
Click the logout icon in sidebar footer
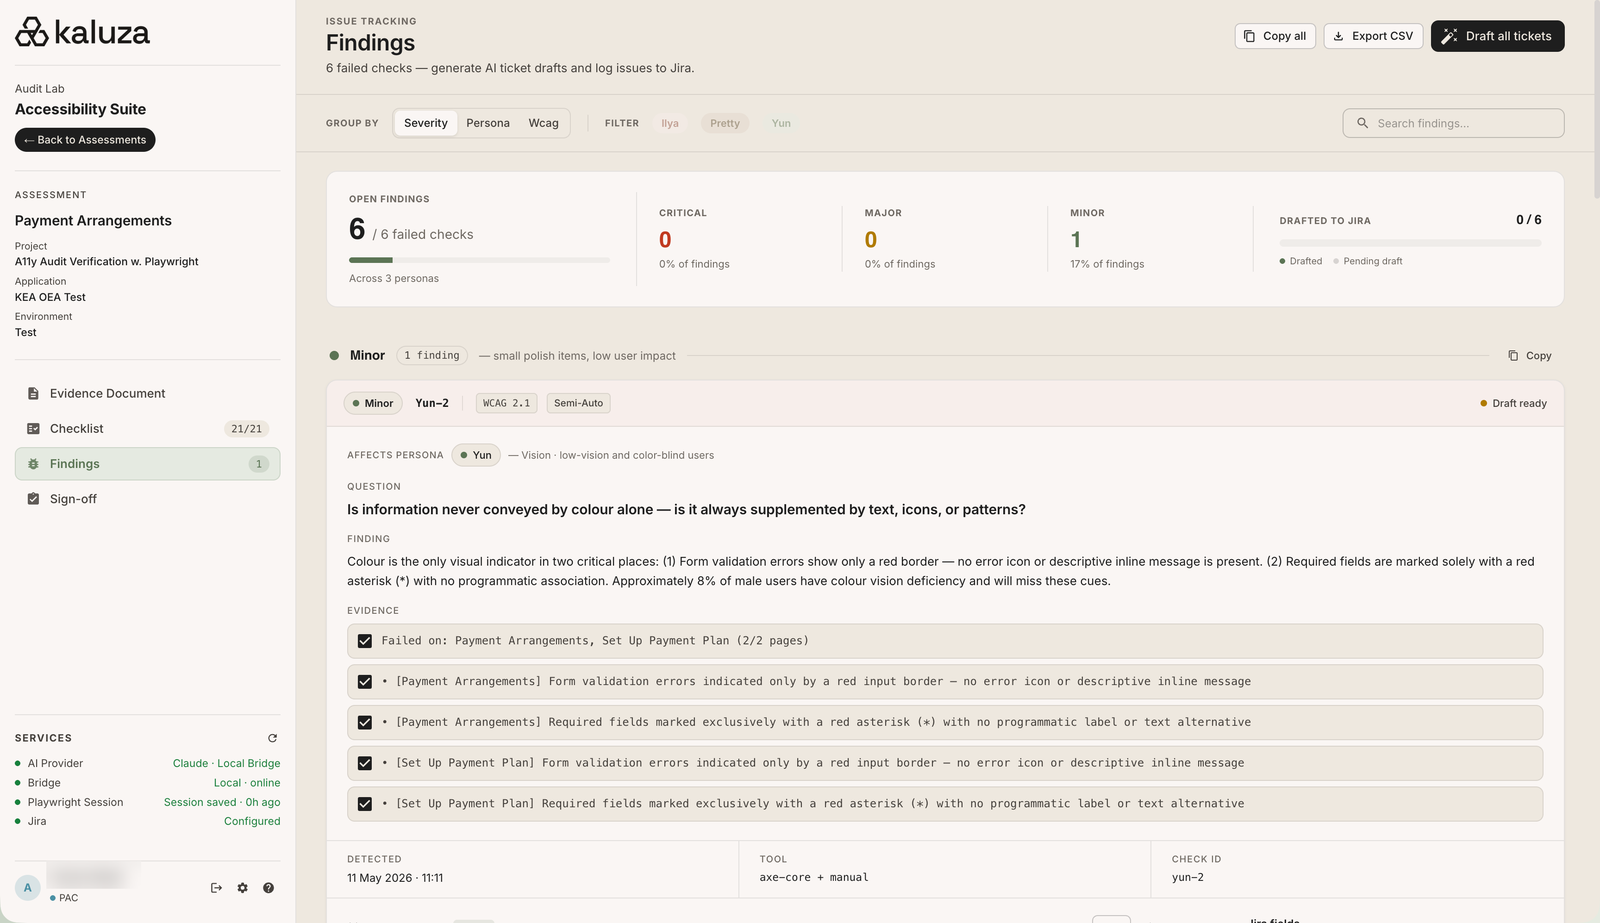pyautogui.click(x=216, y=888)
